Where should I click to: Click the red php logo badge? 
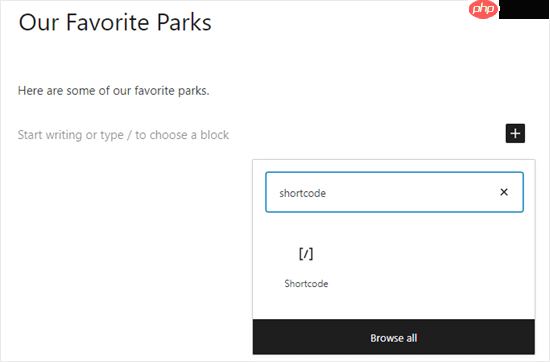483,9
